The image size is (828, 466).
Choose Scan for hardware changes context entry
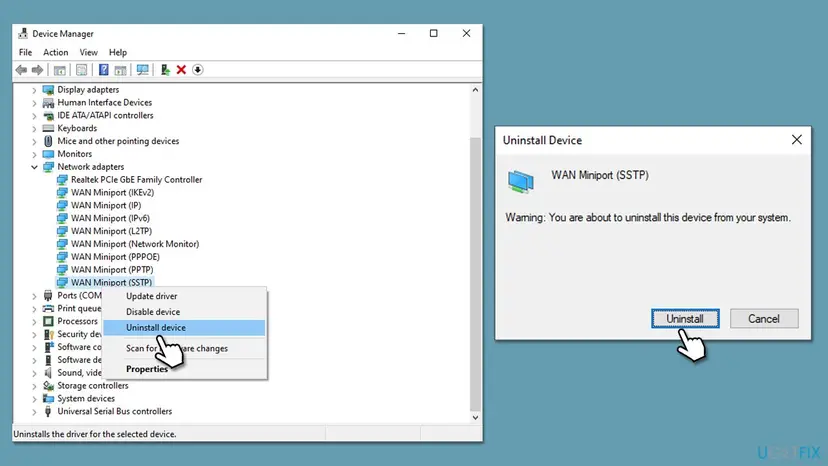184,348
